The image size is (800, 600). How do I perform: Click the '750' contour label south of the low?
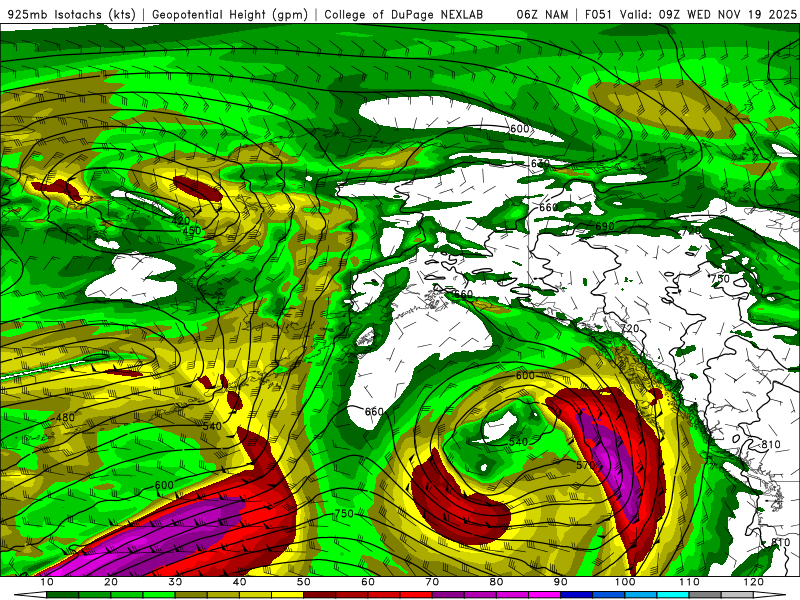click(344, 513)
